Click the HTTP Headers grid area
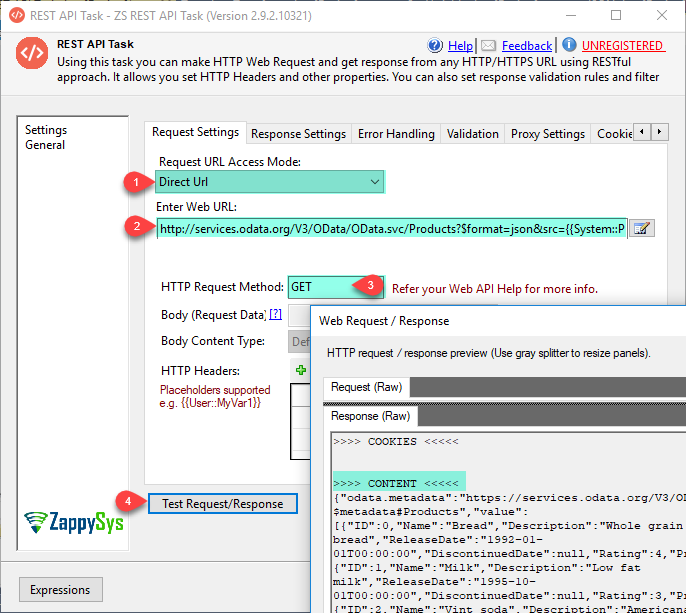This screenshot has width=686, height=613. [x=301, y=421]
